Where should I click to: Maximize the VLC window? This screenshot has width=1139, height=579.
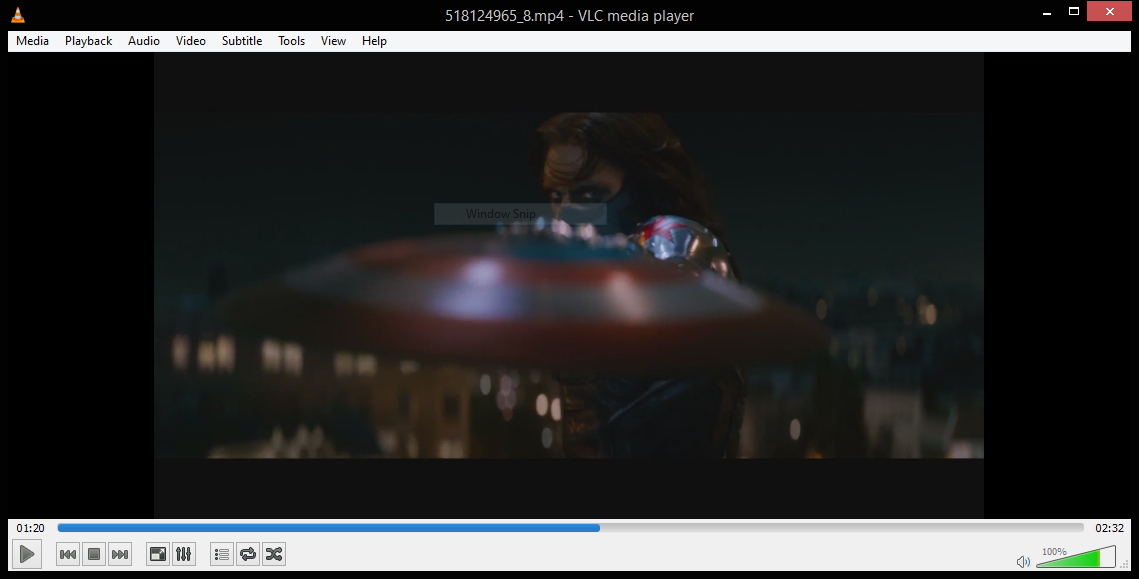1074,12
